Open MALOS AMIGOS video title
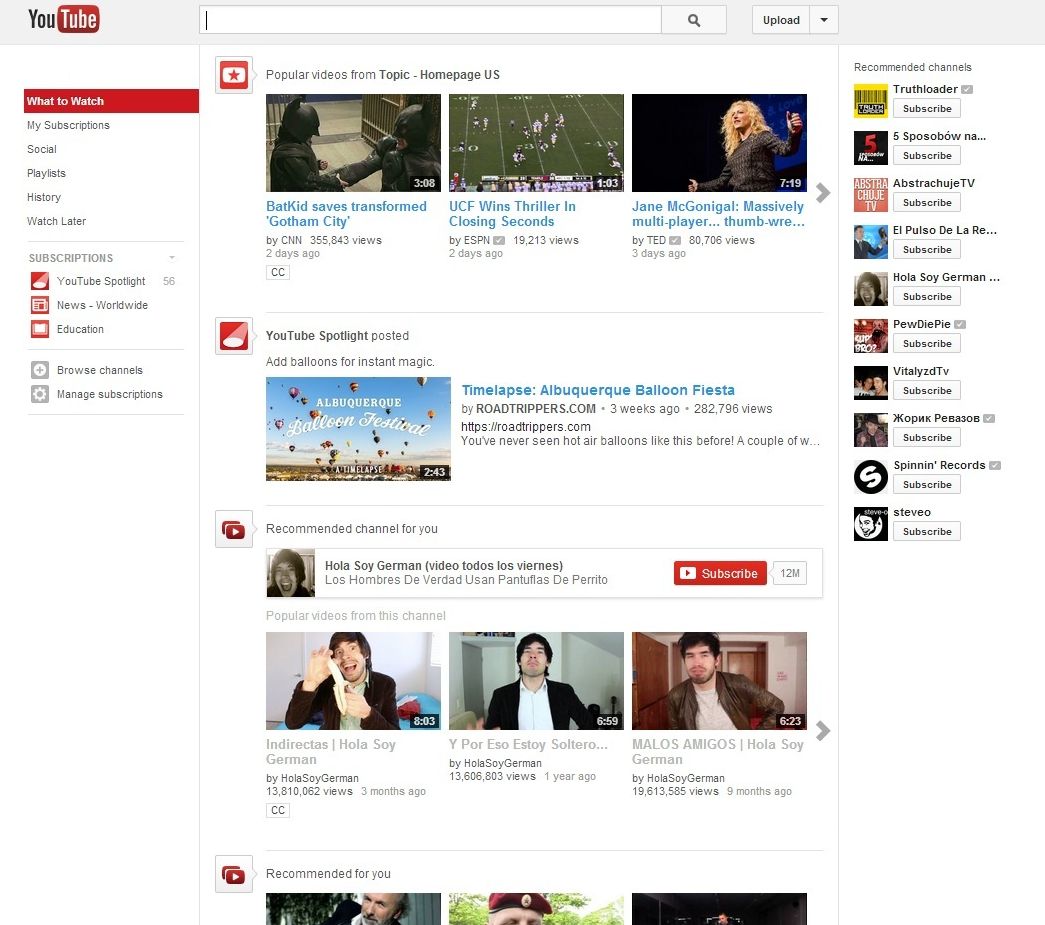 [x=718, y=752]
